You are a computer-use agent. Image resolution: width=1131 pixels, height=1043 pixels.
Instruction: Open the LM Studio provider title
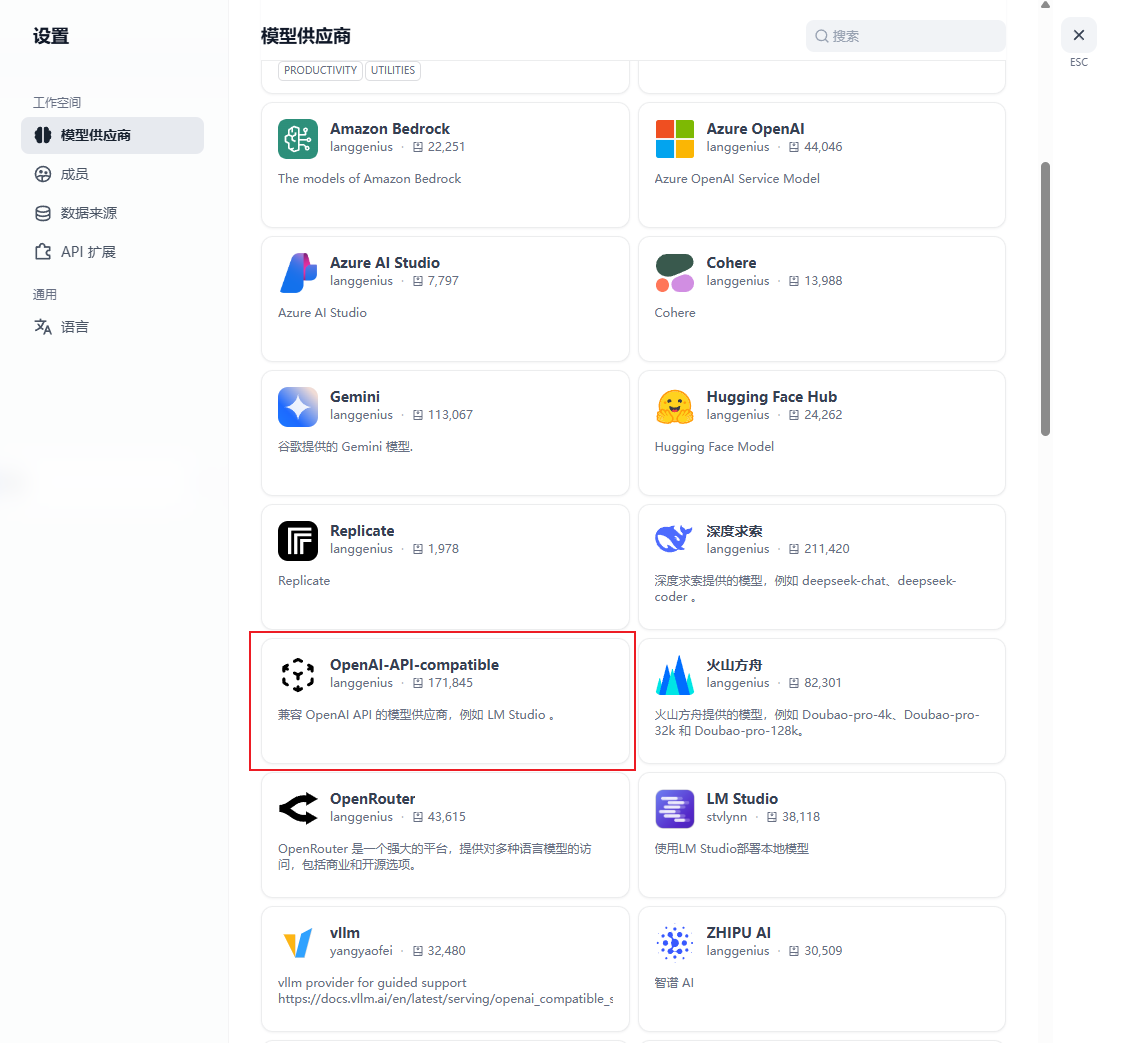[742, 798]
